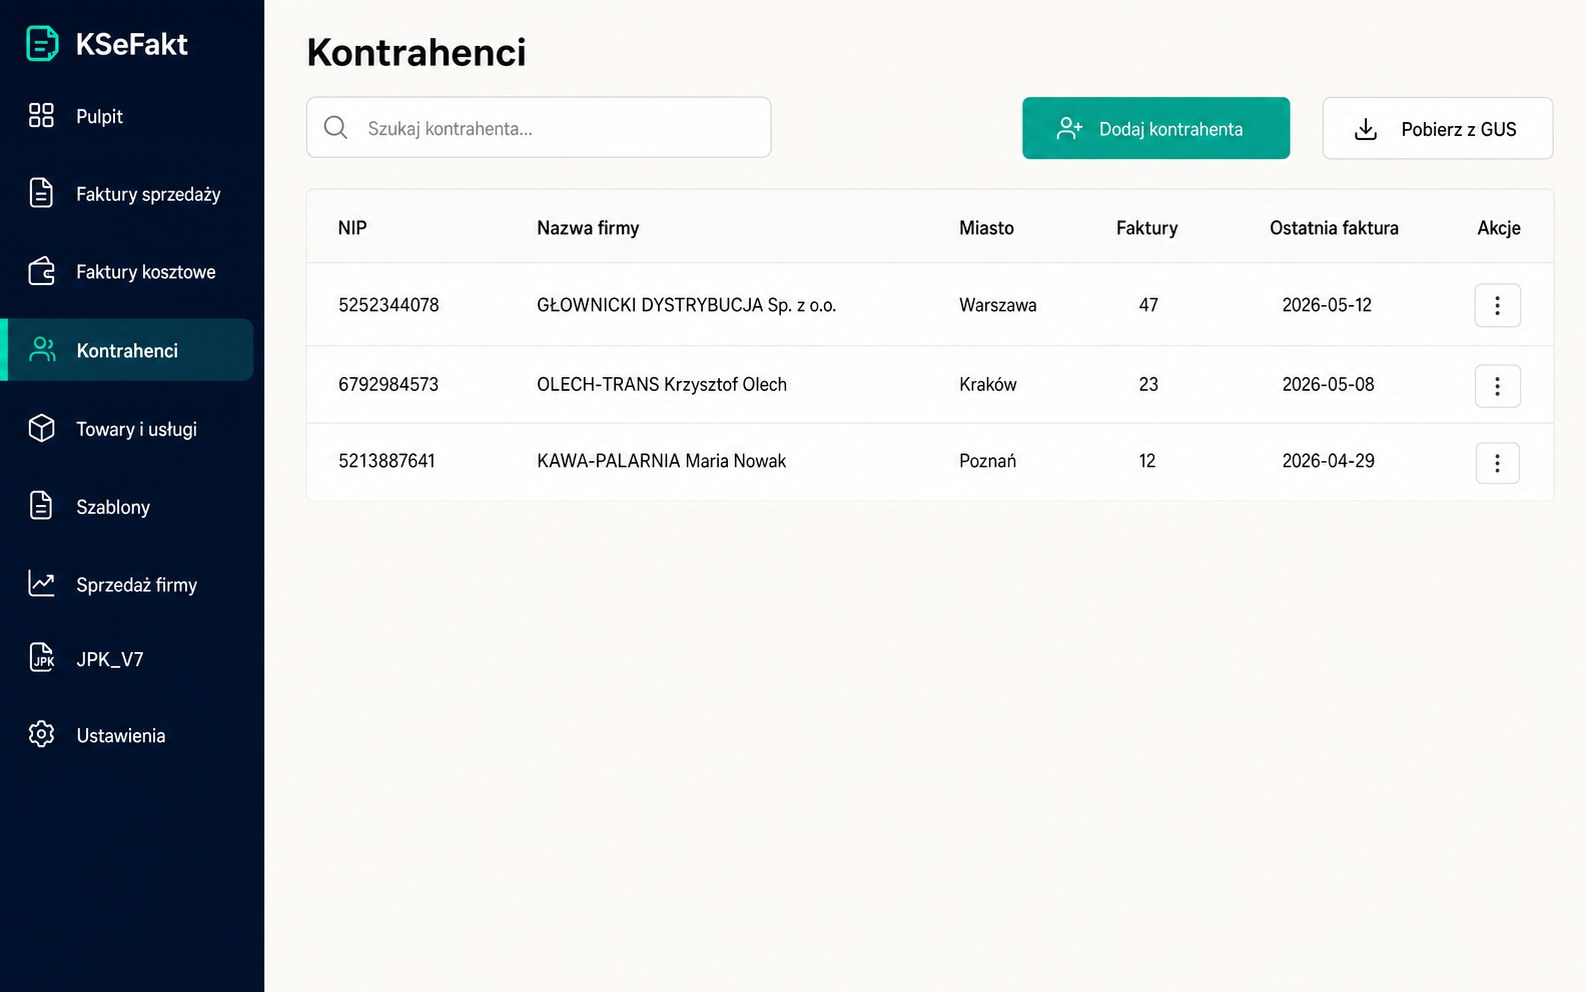This screenshot has width=1586, height=992.
Task: Click NIP 5213887641
Action: pyautogui.click(x=387, y=461)
